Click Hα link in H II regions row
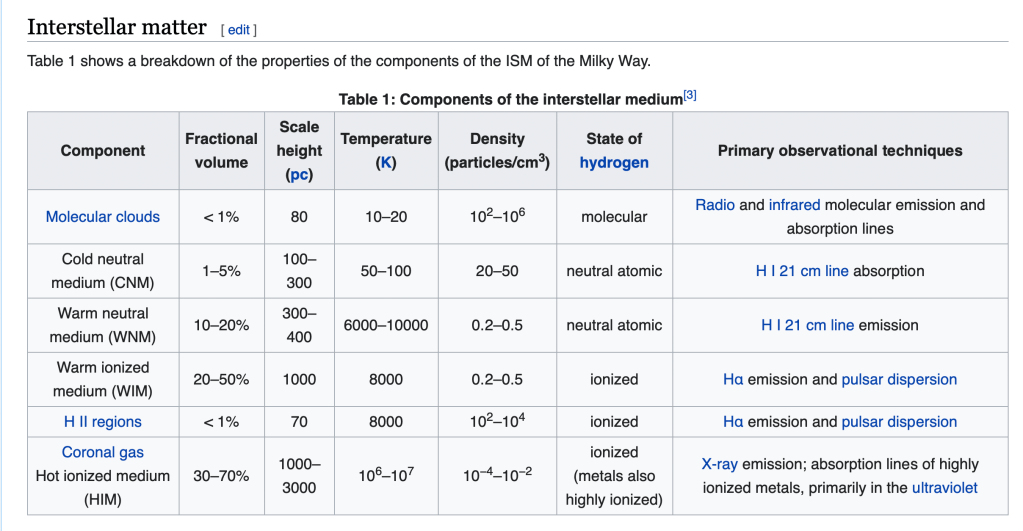 click(733, 422)
